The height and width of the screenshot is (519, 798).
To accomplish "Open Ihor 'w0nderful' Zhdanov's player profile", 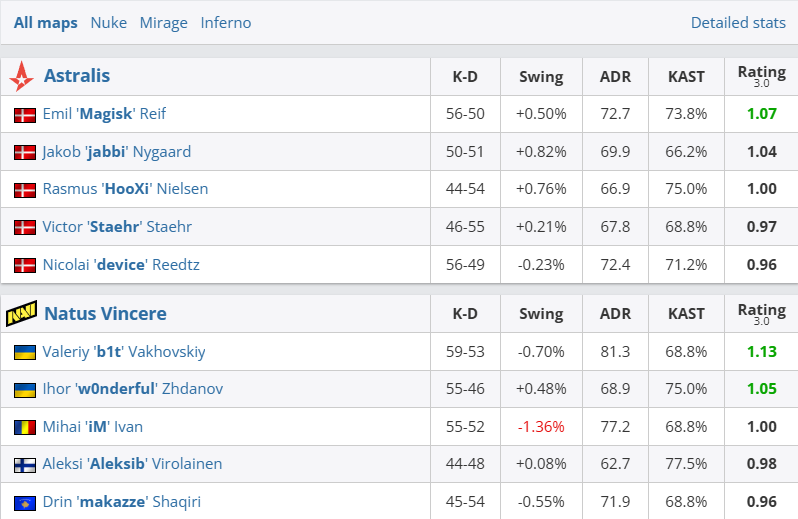I will 132,389.
